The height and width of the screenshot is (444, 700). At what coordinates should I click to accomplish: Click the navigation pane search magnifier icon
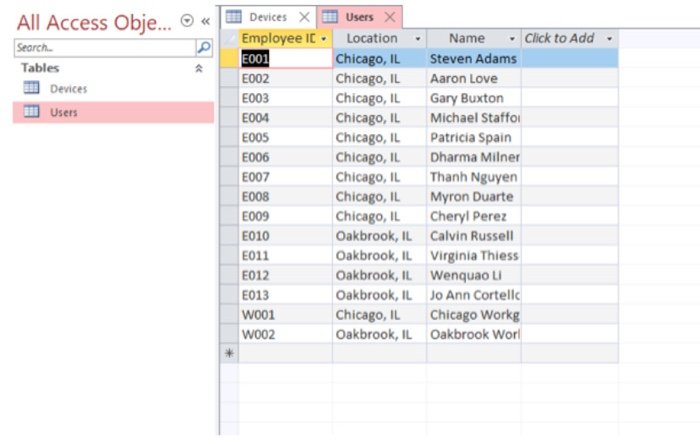pos(204,47)
